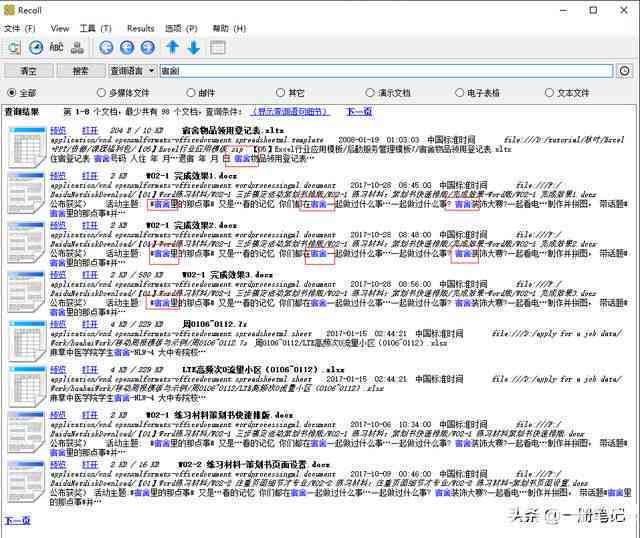The height and width of the screenshot is (538, 640).
Task: Click the 清空 clear button
Action: (x=29, y=71)
